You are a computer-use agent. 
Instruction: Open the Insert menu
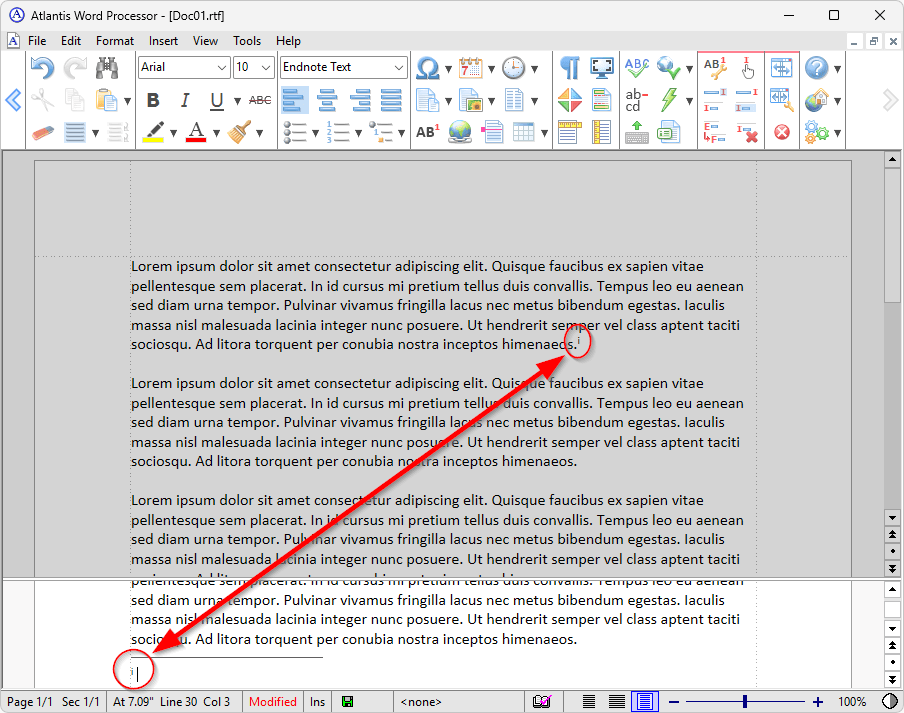click(x=163, y=41)
